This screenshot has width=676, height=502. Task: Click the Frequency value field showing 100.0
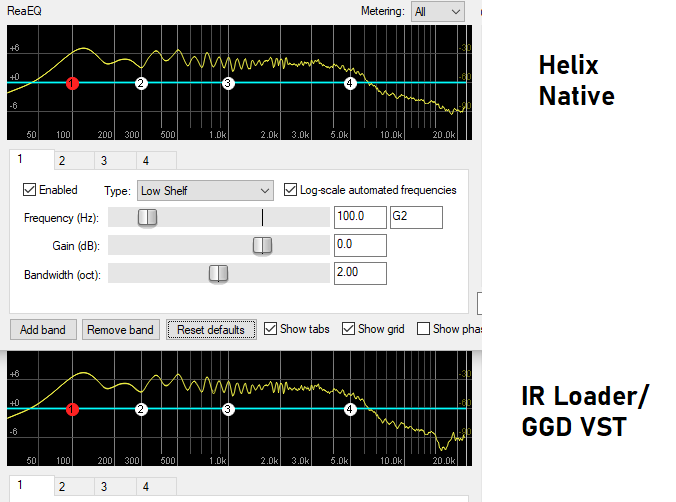360,217
